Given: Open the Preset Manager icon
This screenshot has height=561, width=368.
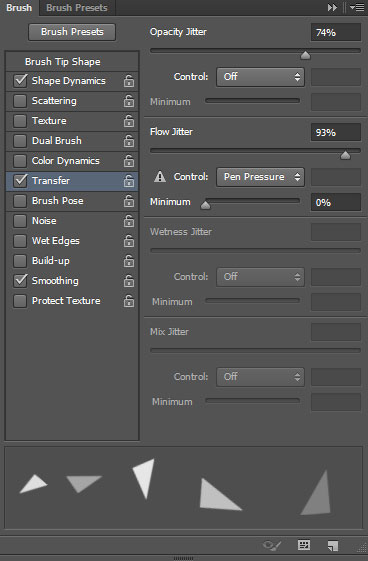Looking at the screenshot, I should pyautogui.click(x=304, y=545).
